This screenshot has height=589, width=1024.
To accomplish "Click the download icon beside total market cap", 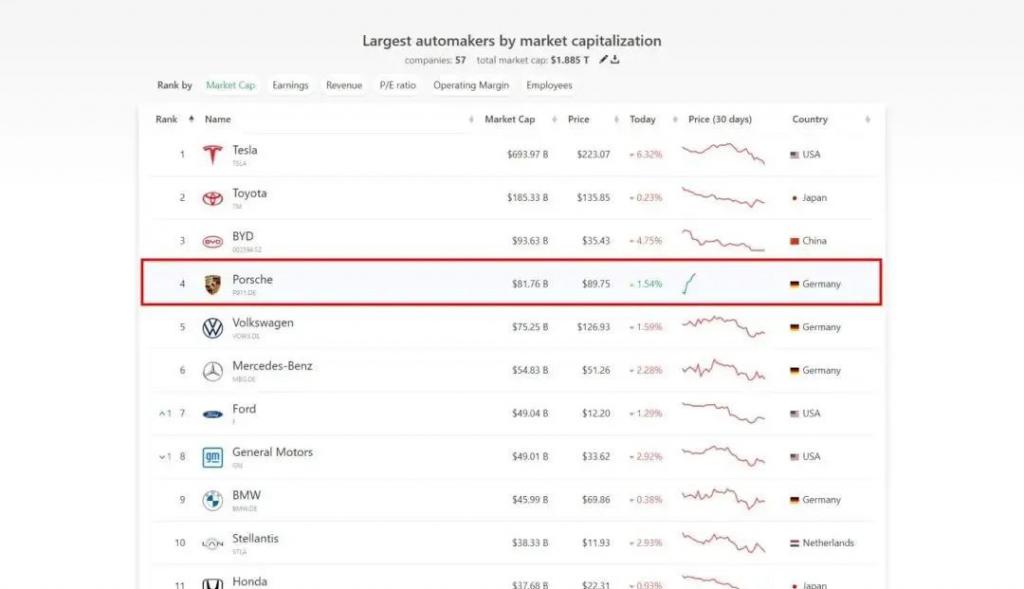I will coord(616,60).
